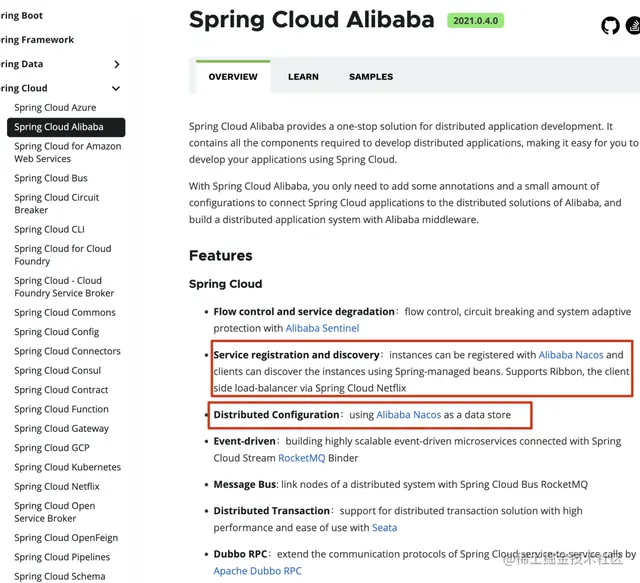Click the 'Distributed Transaction' bullet label
The height and width of the screenshot is (583, 640).
[271, 511]
